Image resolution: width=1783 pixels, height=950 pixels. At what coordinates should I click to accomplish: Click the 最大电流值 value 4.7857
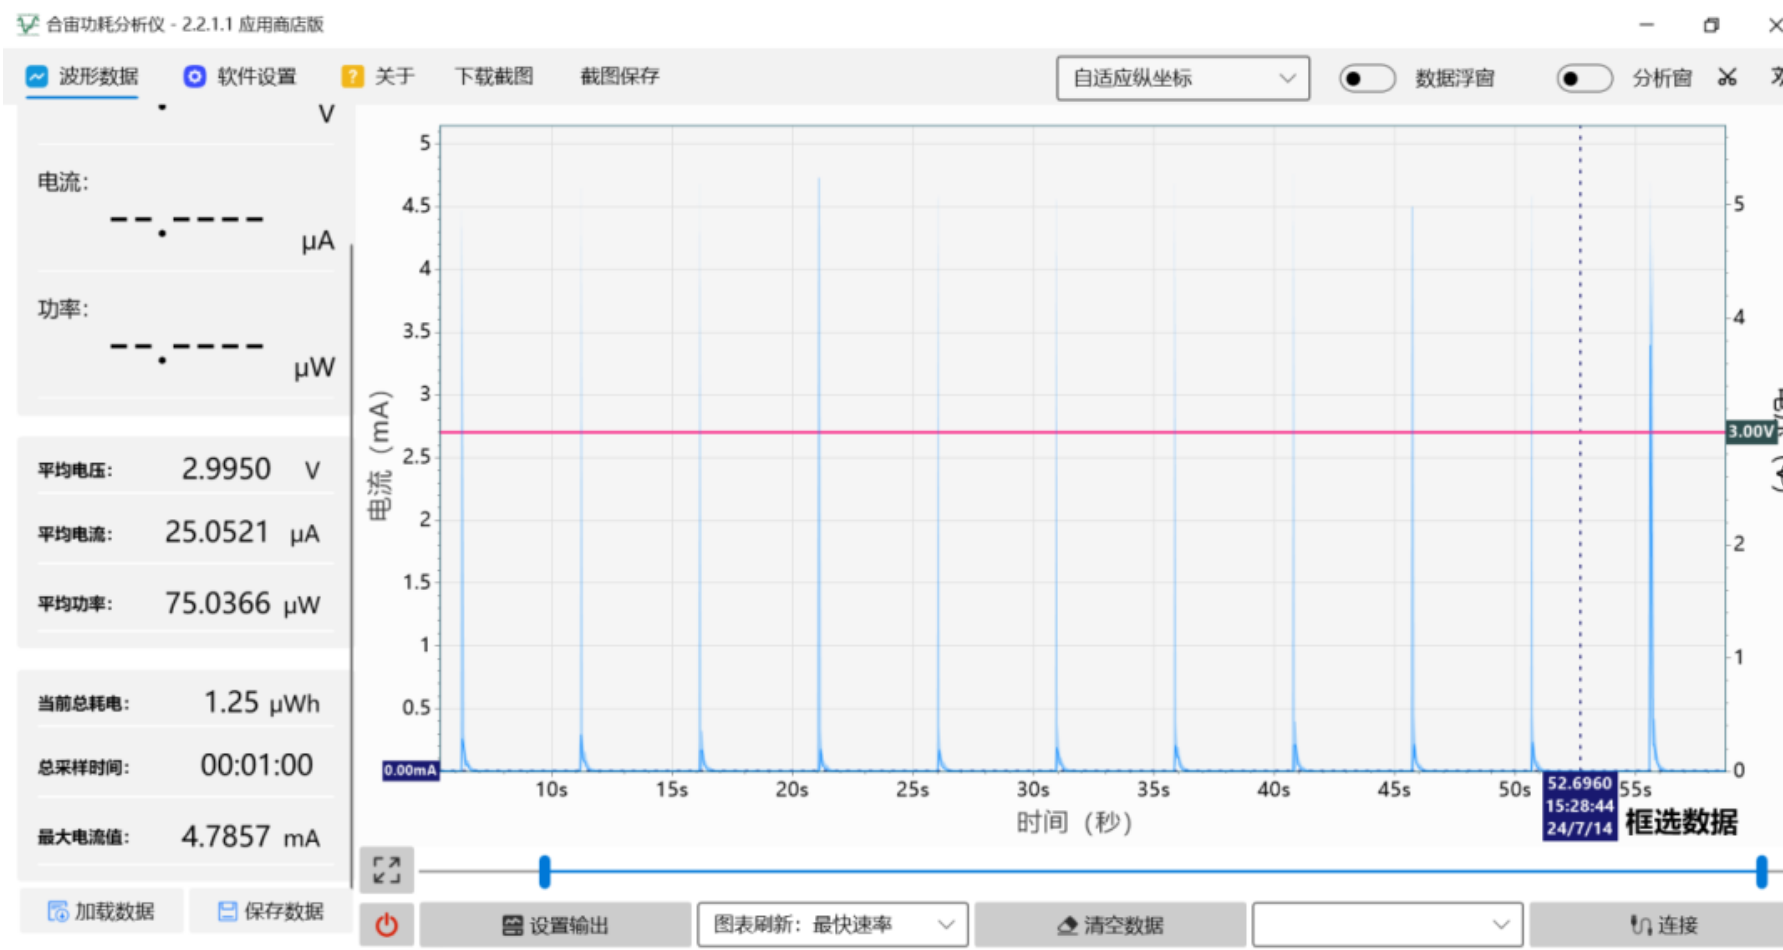coord(226,836)
